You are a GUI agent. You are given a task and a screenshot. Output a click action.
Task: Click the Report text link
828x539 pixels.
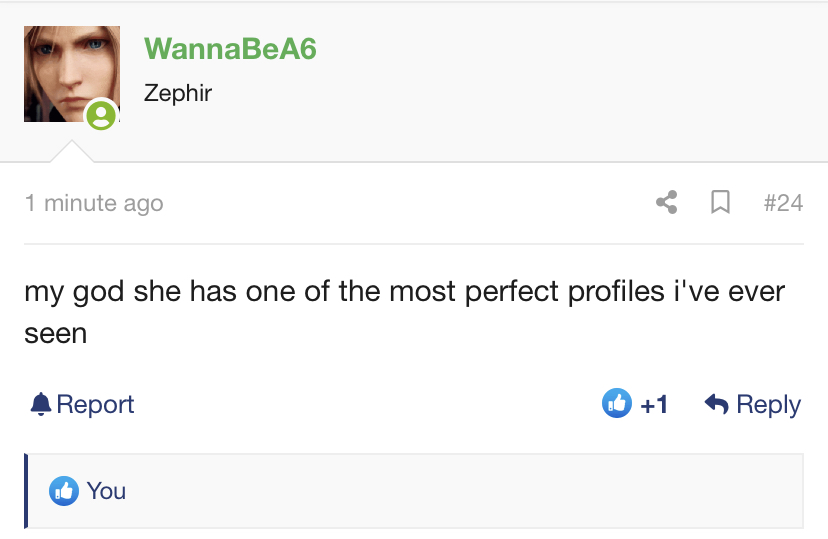96,405
